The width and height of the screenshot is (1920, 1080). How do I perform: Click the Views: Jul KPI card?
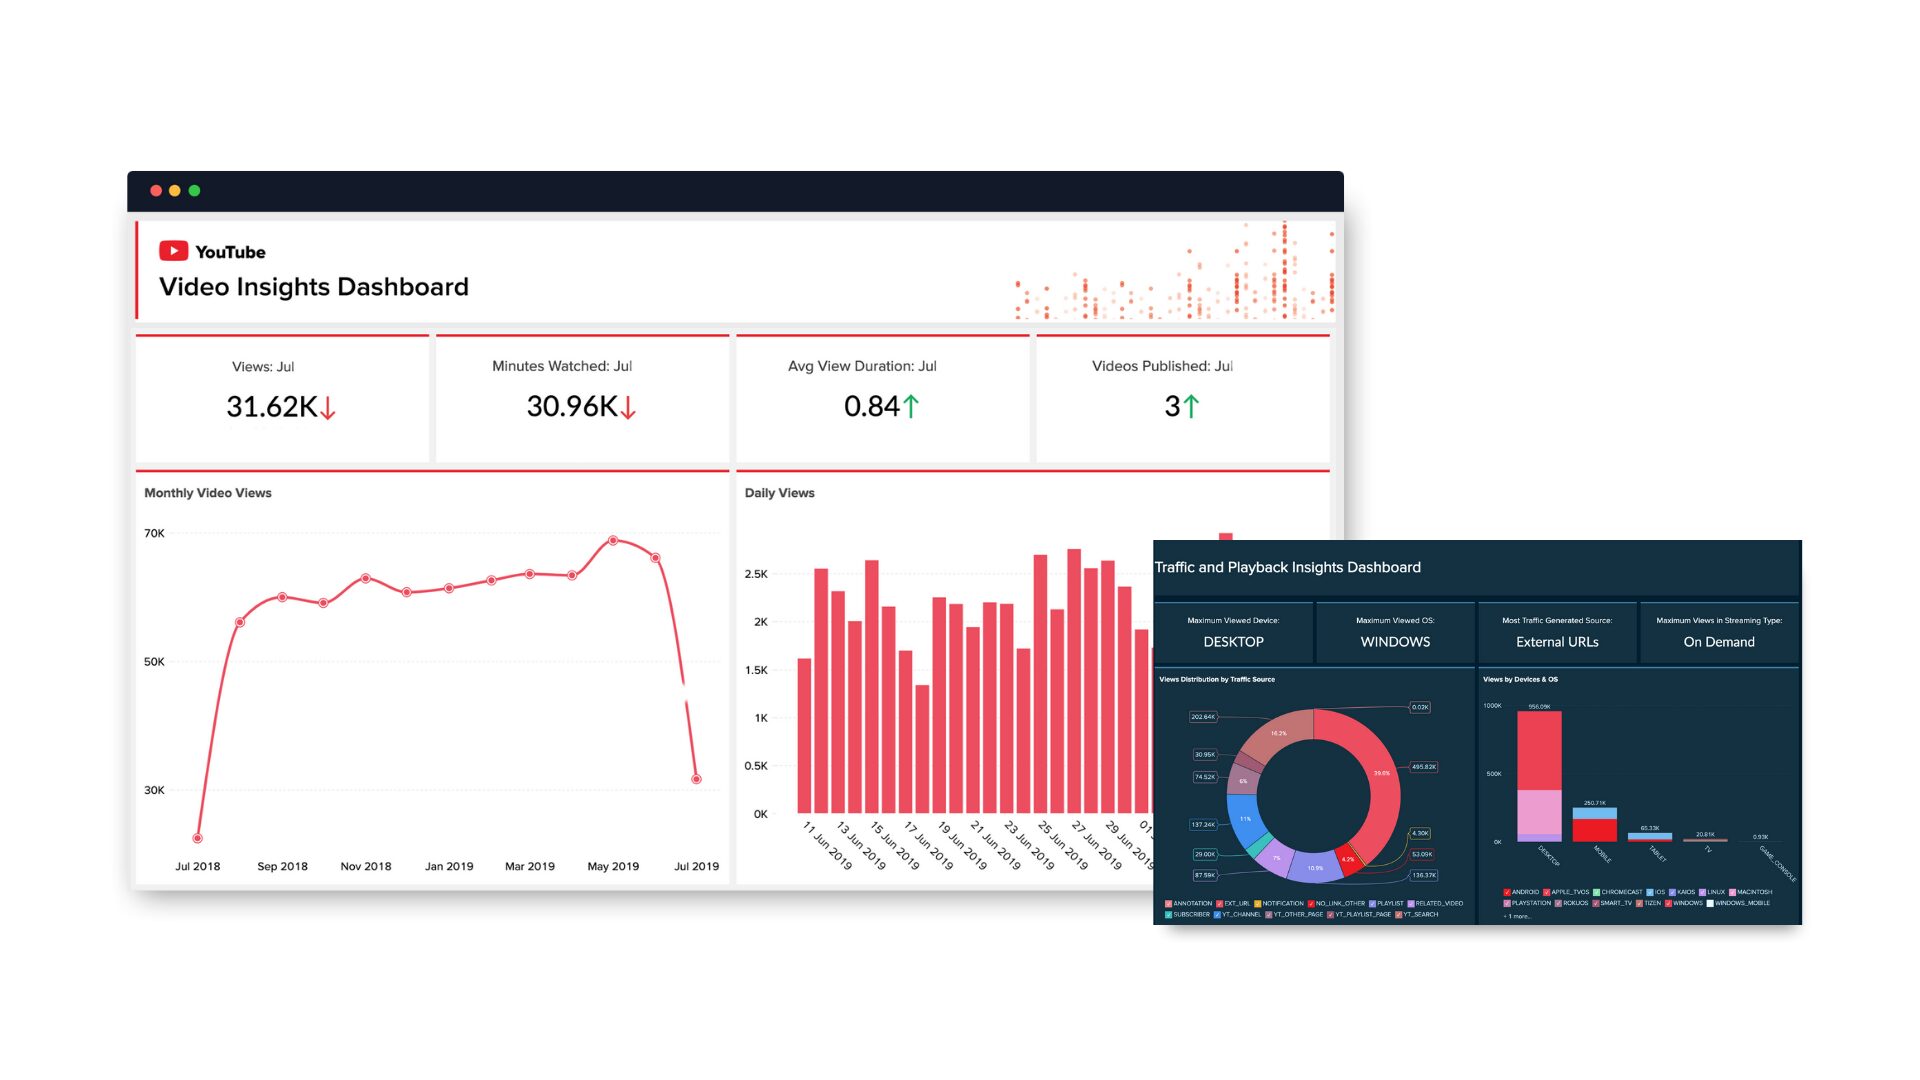click(x=282, y=398)
